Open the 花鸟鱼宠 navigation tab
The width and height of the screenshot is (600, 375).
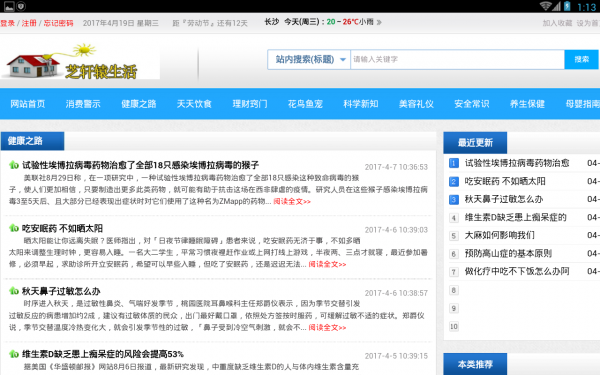305,104
